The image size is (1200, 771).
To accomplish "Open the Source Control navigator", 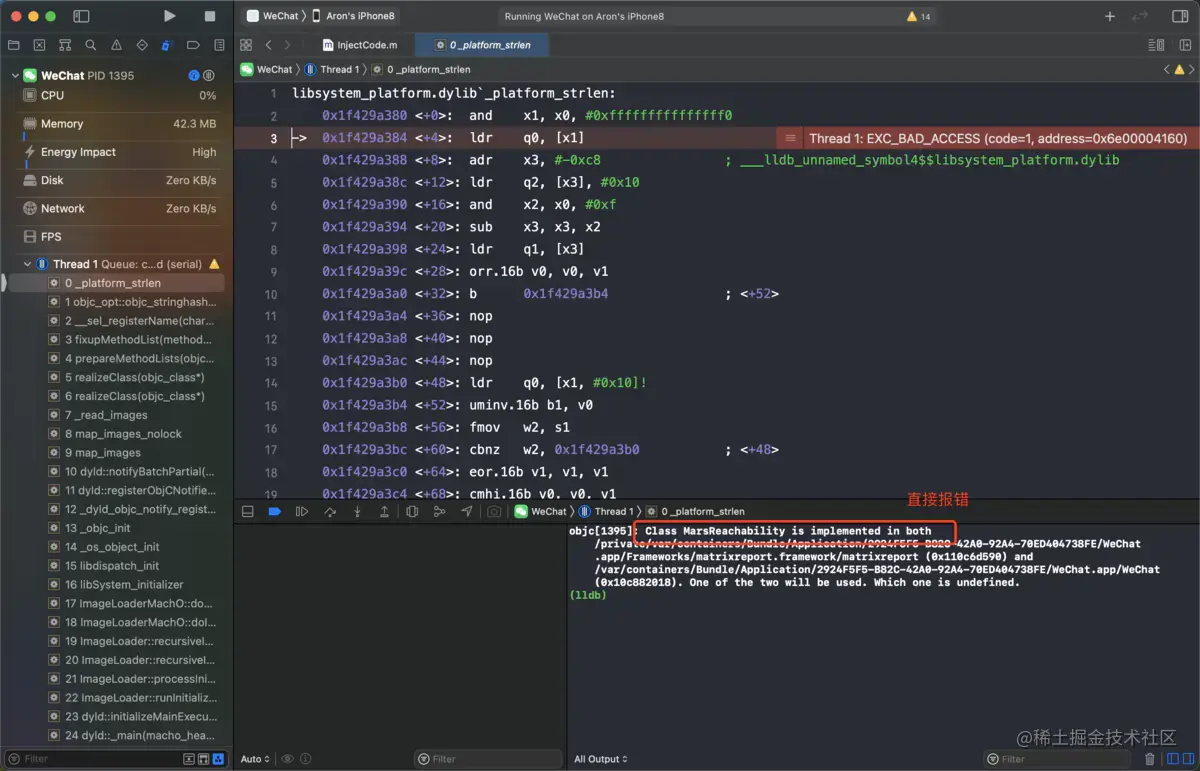I will [x=39, y=45].
